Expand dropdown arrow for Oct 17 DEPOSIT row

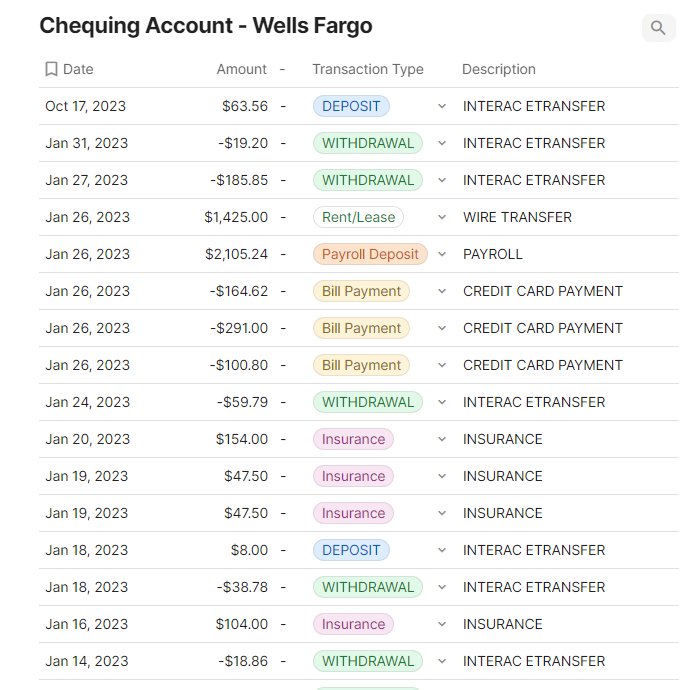pyautogui.click(x=442, y=106)
